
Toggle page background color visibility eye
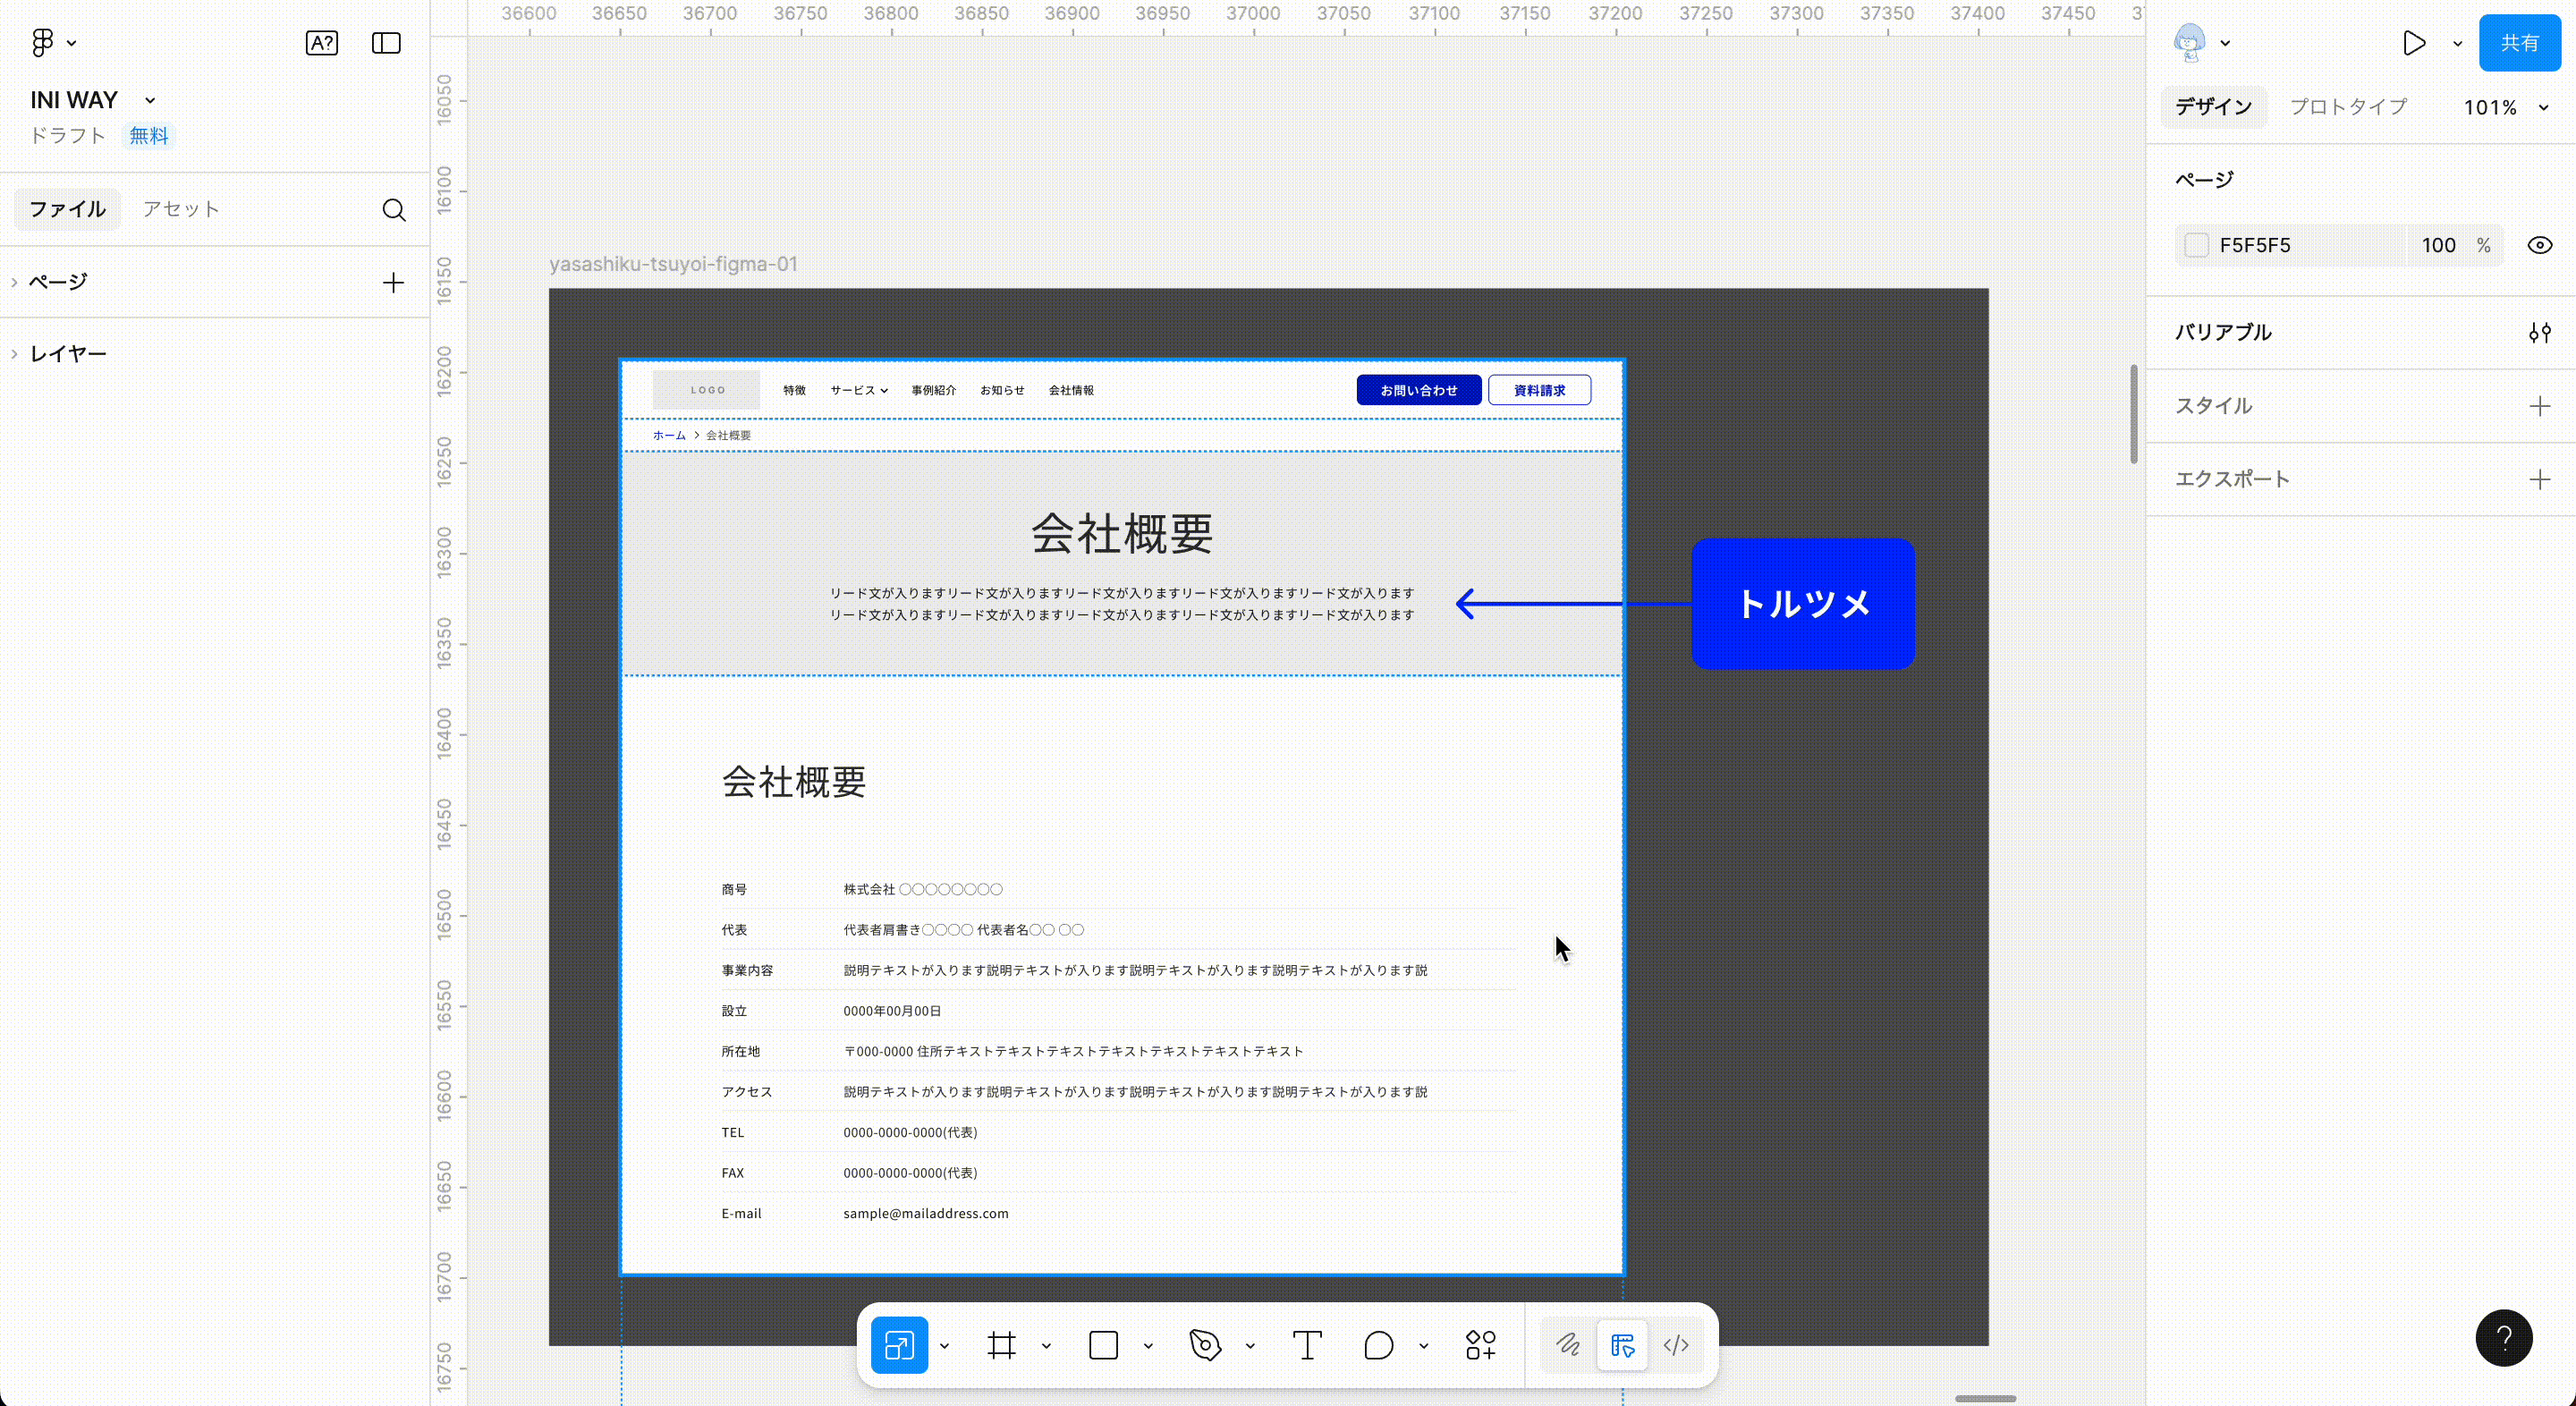click(x=2539, y=245)
